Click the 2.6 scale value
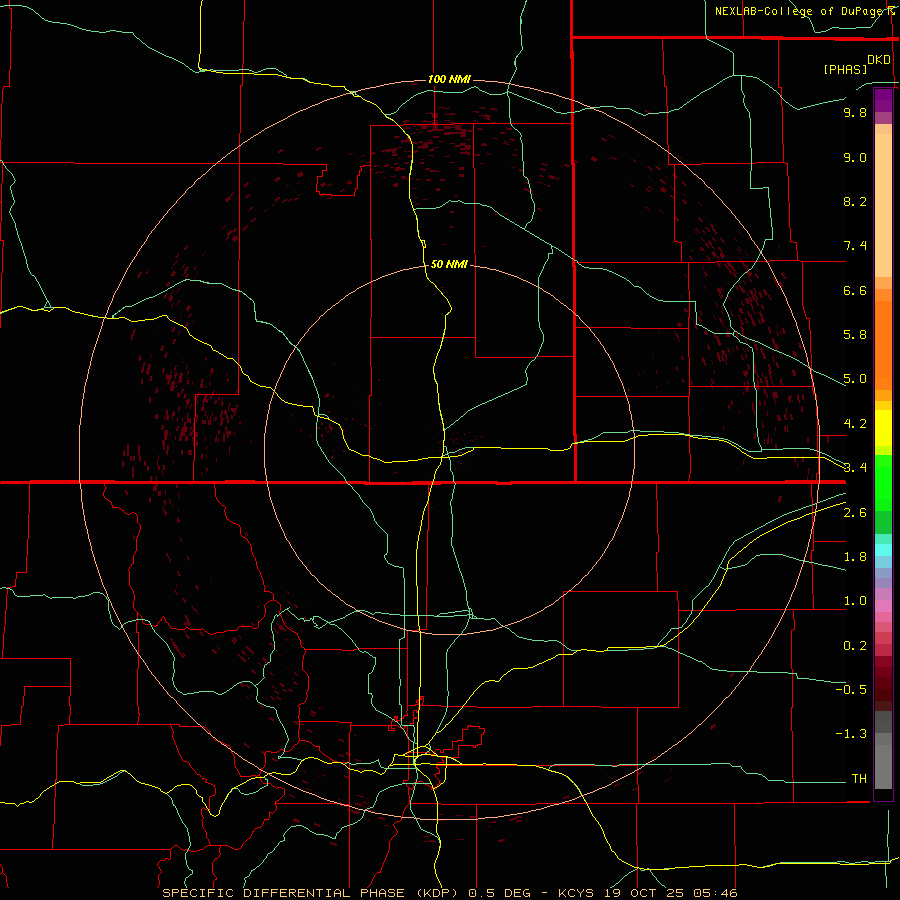This screenshot has height=900, width=900. click(x=855, y=513)
